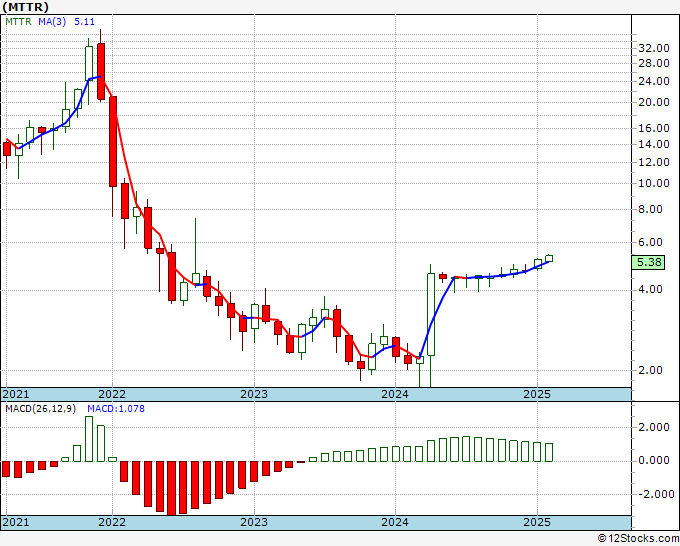Click the MTTR legend label in price panel
Viewport: 680px width, 546px height.
coord(18,21)
